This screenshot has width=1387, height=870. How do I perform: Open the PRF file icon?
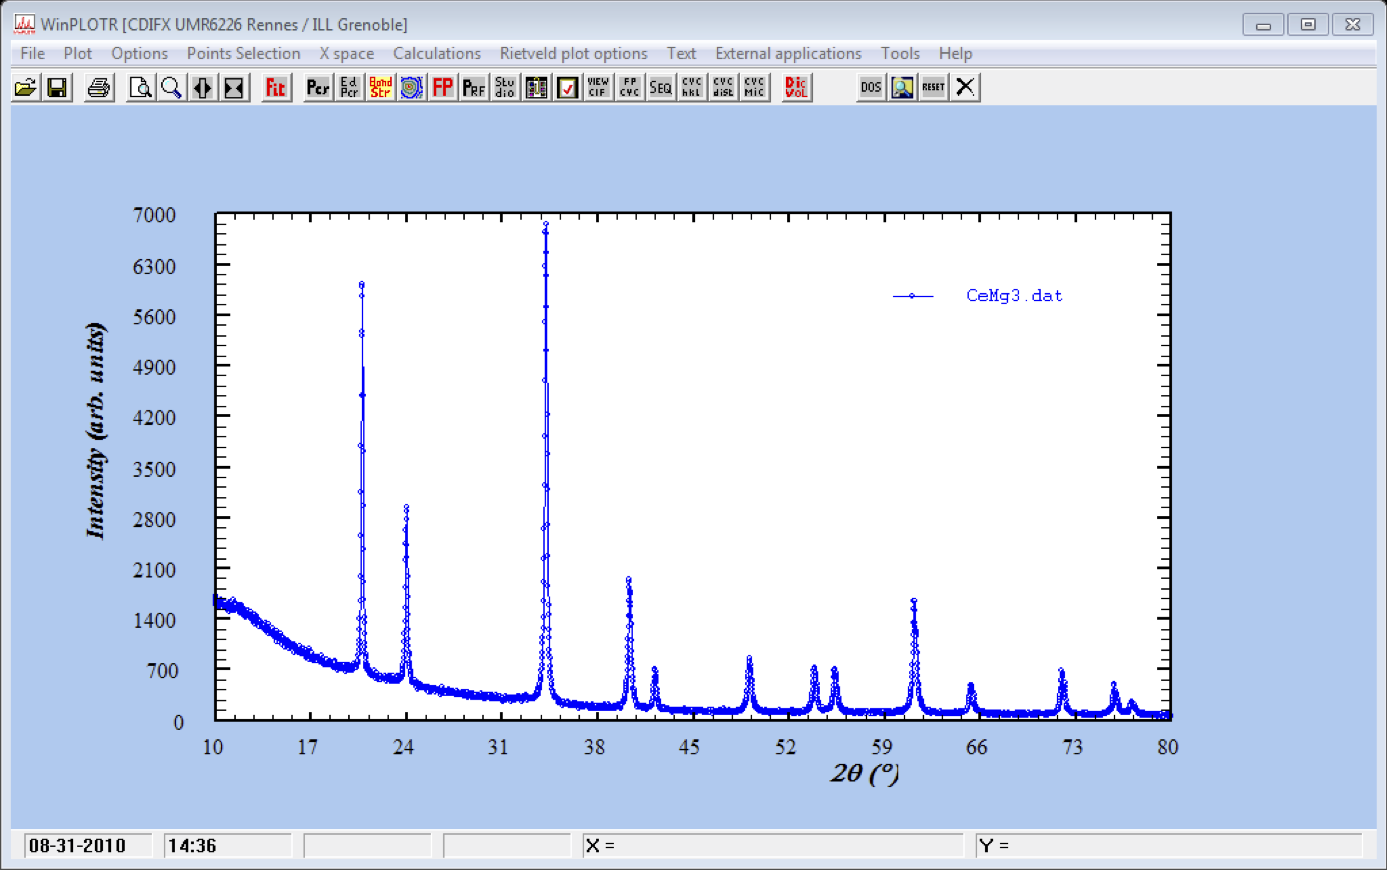pos(473,88)
